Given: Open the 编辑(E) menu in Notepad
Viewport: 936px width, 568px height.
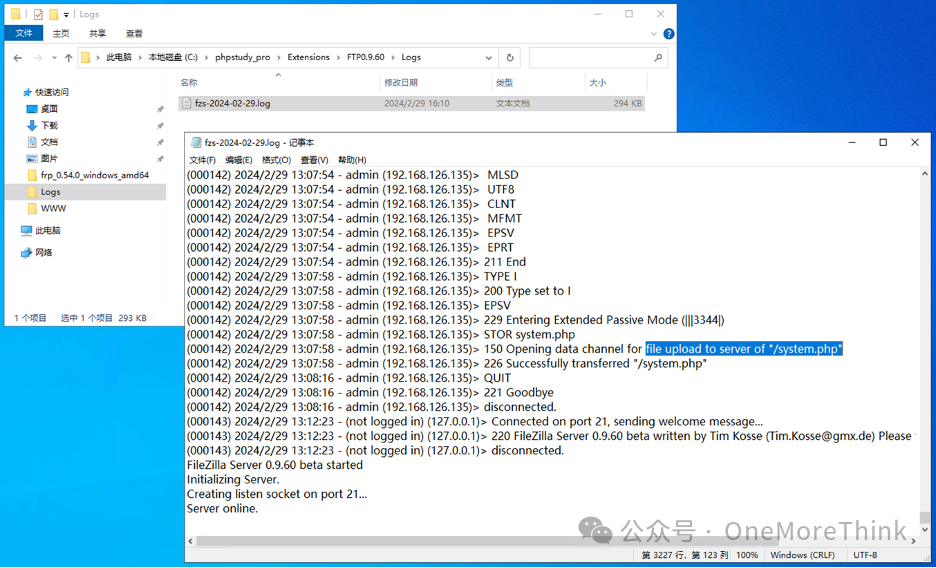Looking at the screenshot, I should click(239, 160).
